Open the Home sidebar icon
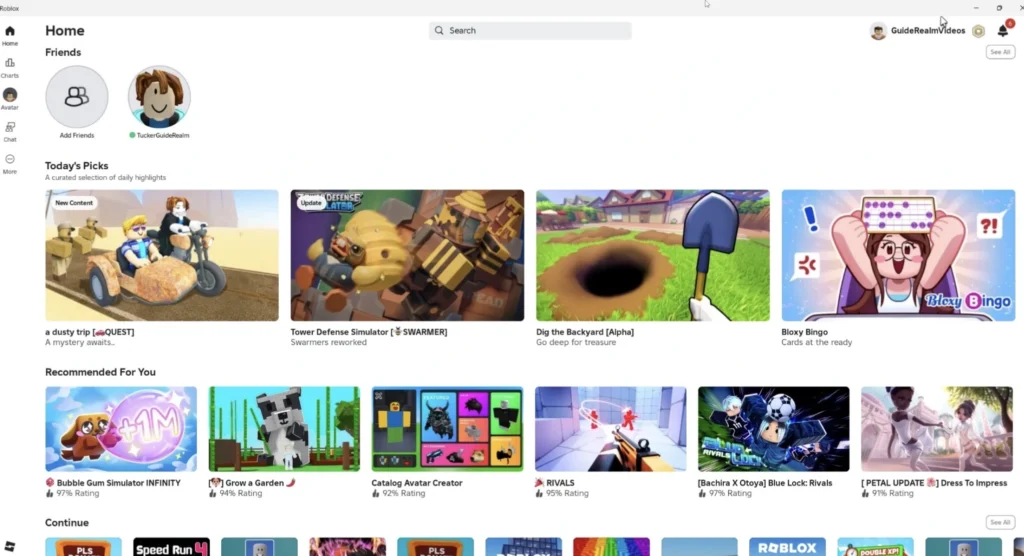 coord(10,31)
